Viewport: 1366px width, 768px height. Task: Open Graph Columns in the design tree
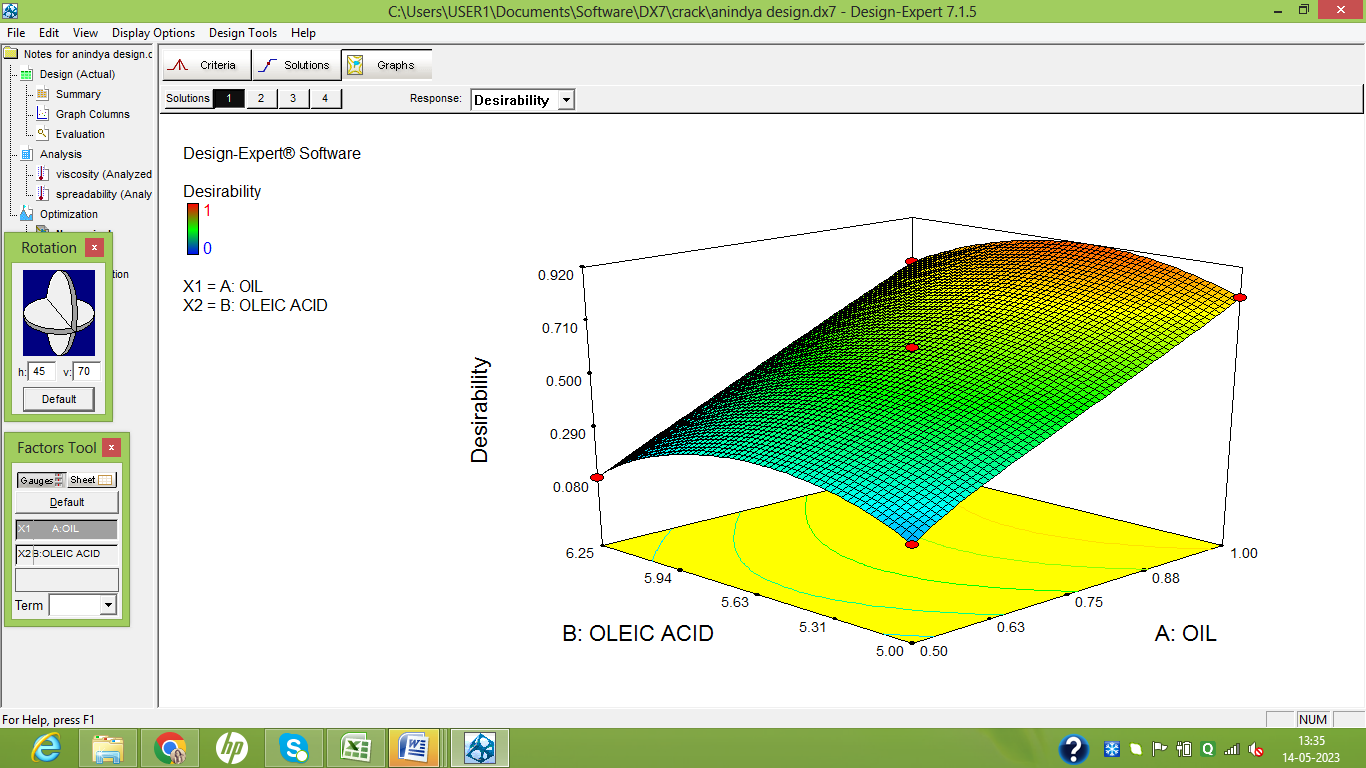pyautogui.click(x=92, y=114)
